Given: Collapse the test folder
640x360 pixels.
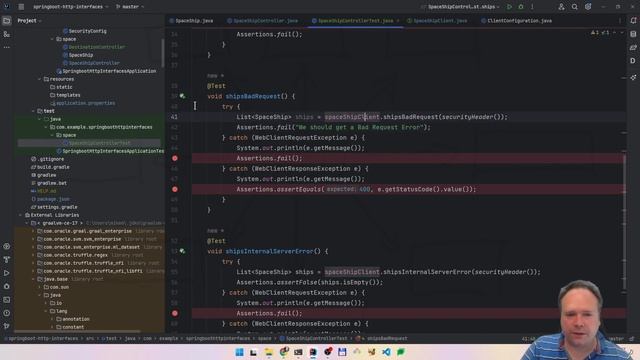Looking at the screenshot, I should [x=33, y=111].
